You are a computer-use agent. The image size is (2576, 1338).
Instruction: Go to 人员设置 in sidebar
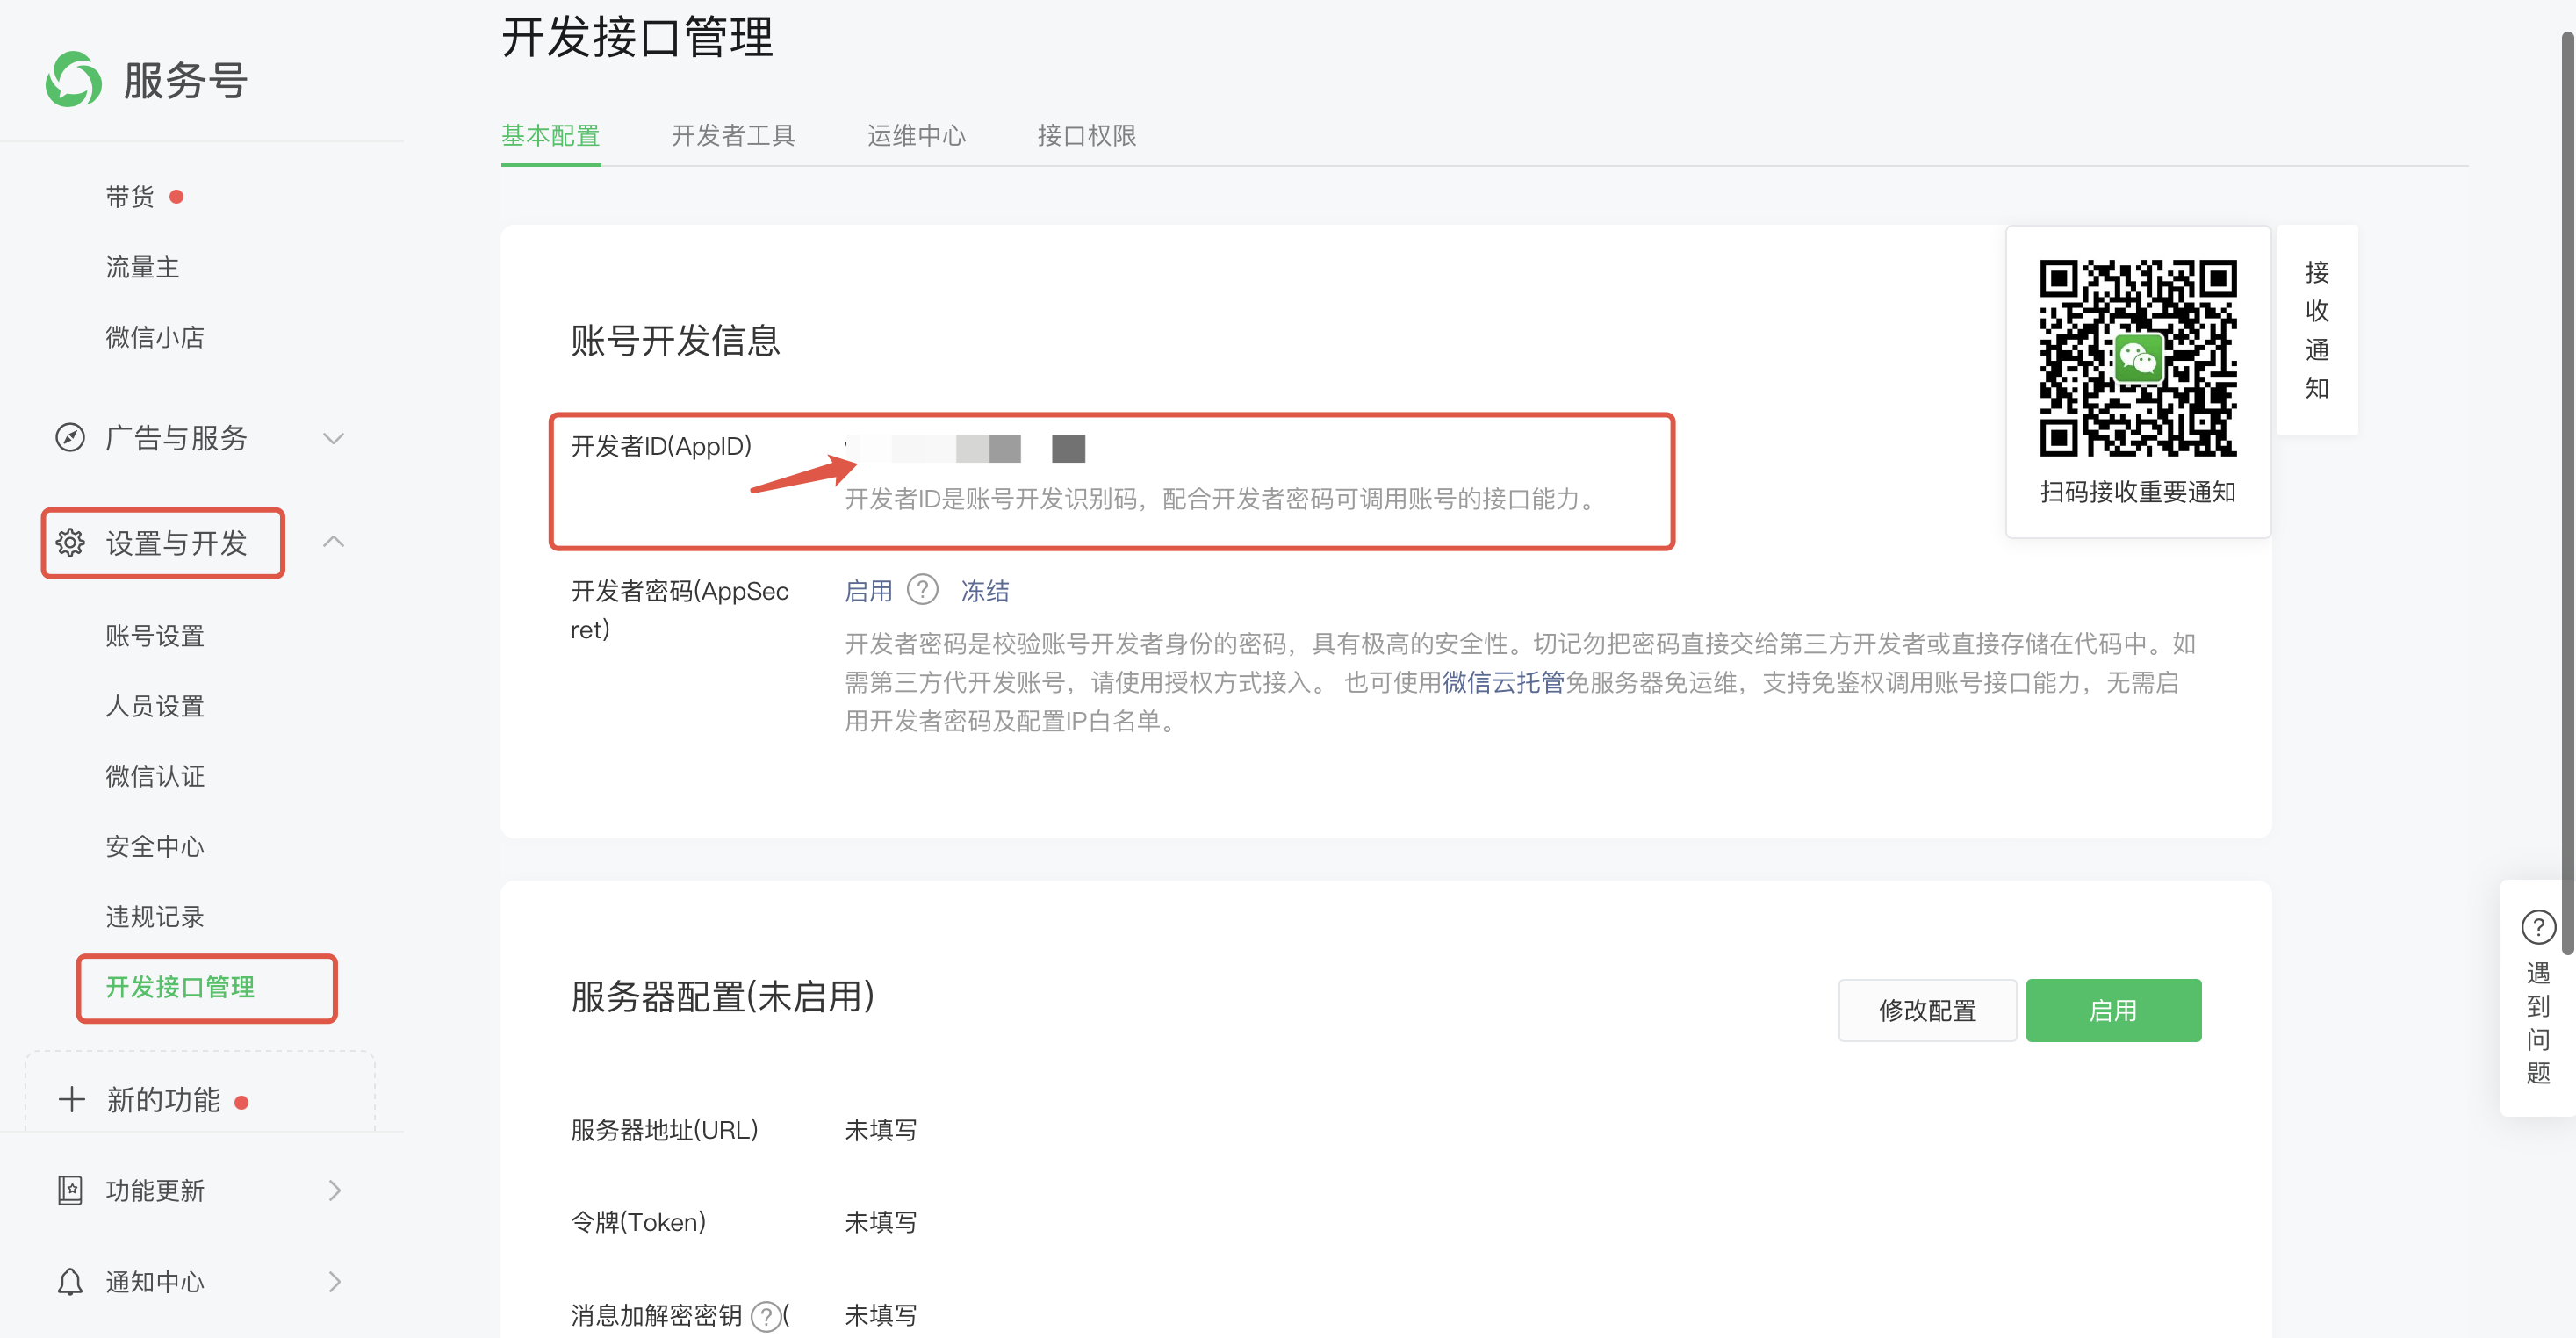(x=155, y=706)
